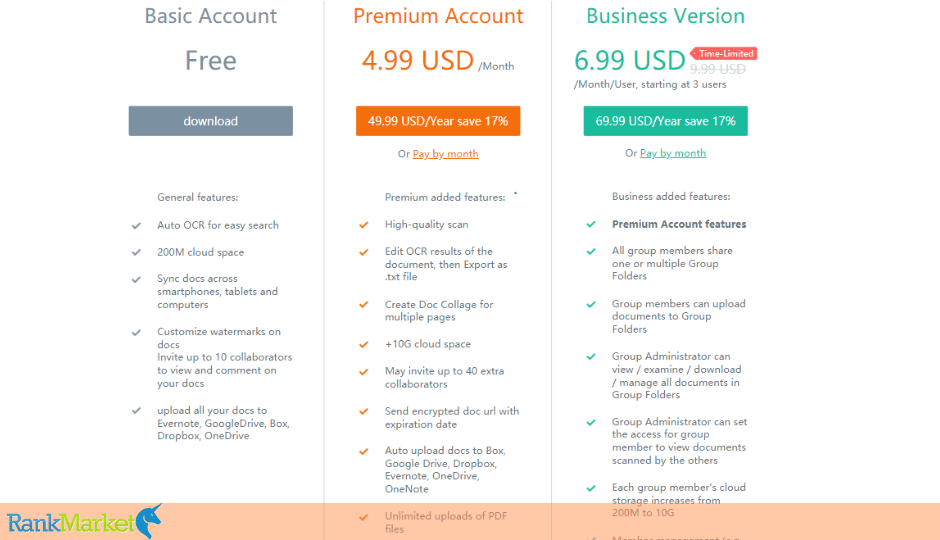Select the 49.99 USD/Year Premium plan button
940x540 pixels.
(x=438, y=121)
